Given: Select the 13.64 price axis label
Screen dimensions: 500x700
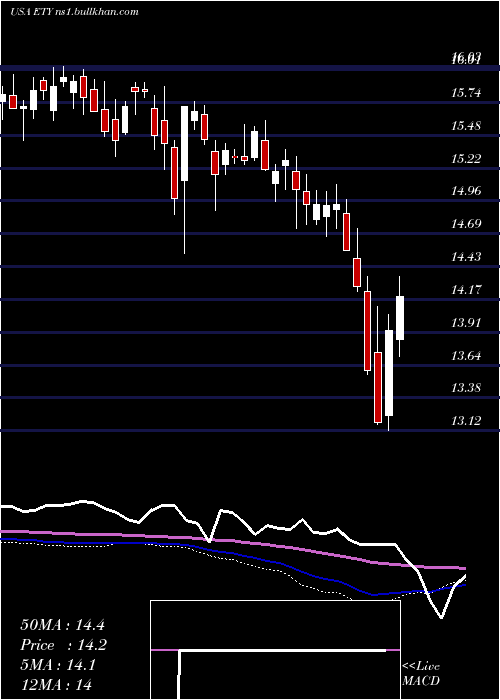Looking at the screenshot, I should coord(466,355).
